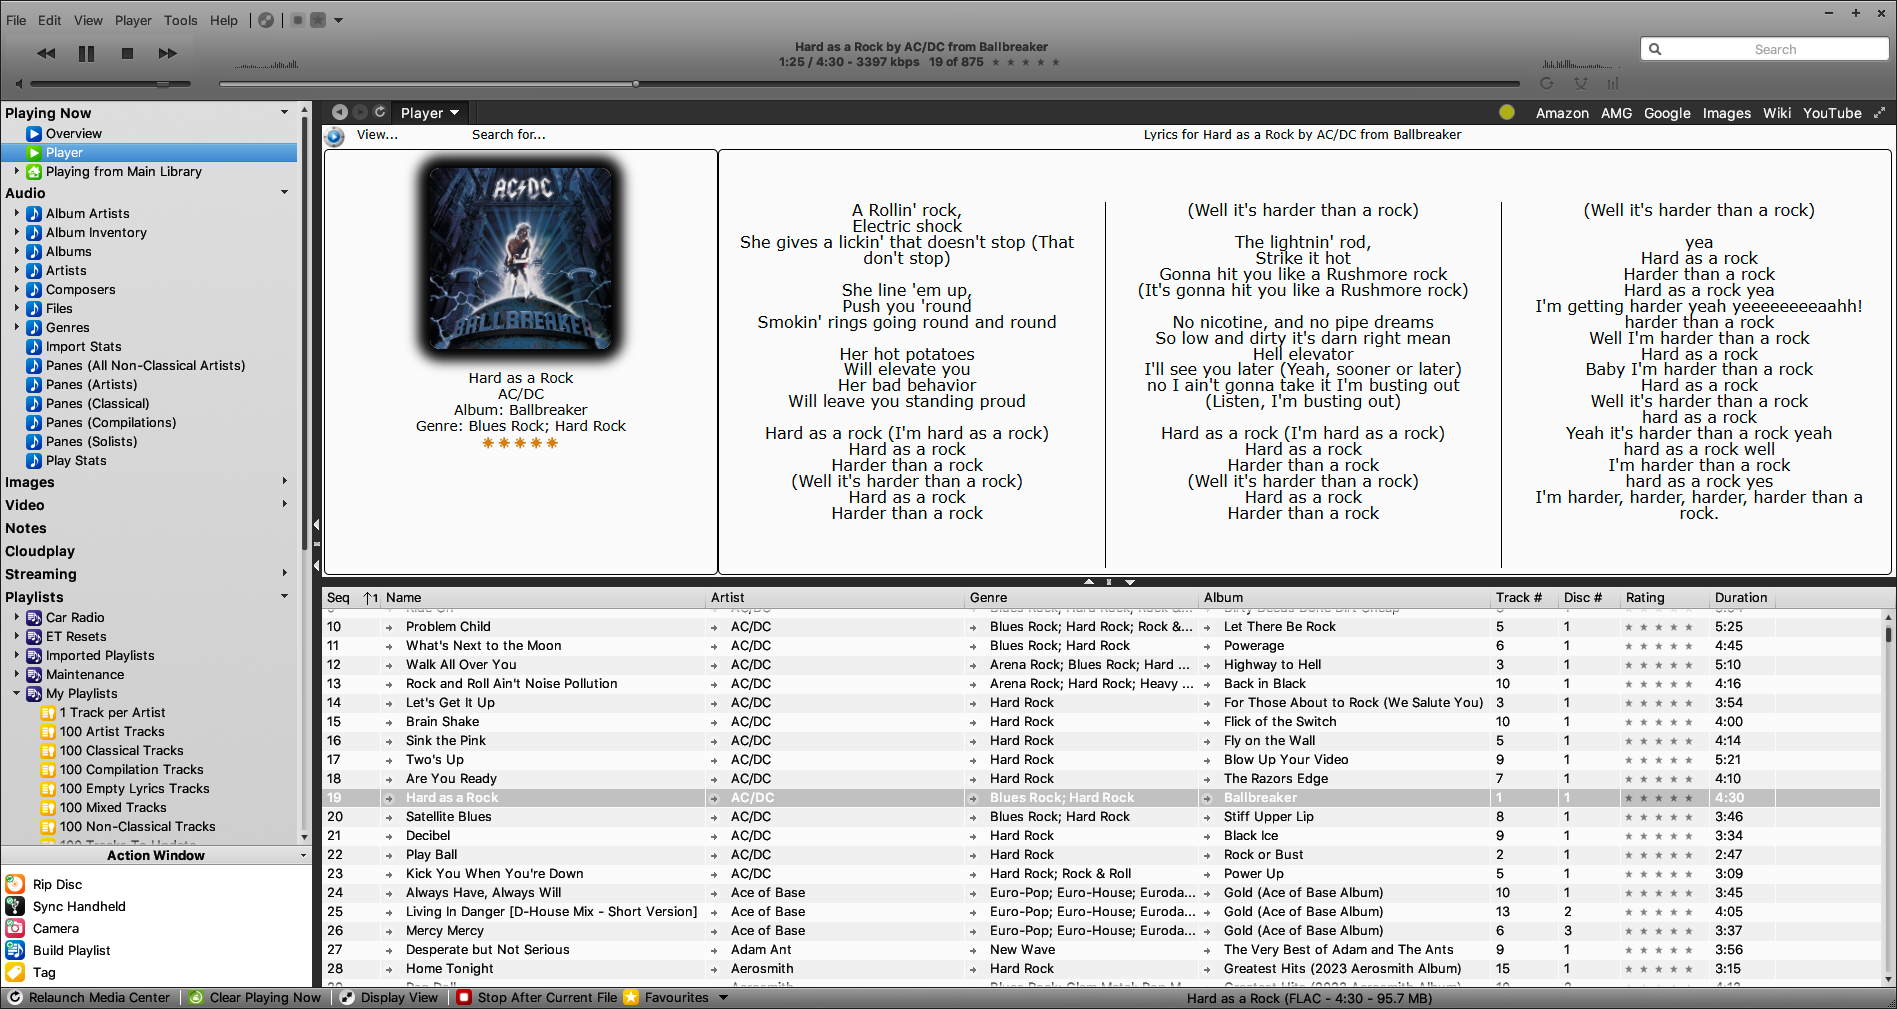Click the blue Playing Now circle icon beside View

point(335,136)
